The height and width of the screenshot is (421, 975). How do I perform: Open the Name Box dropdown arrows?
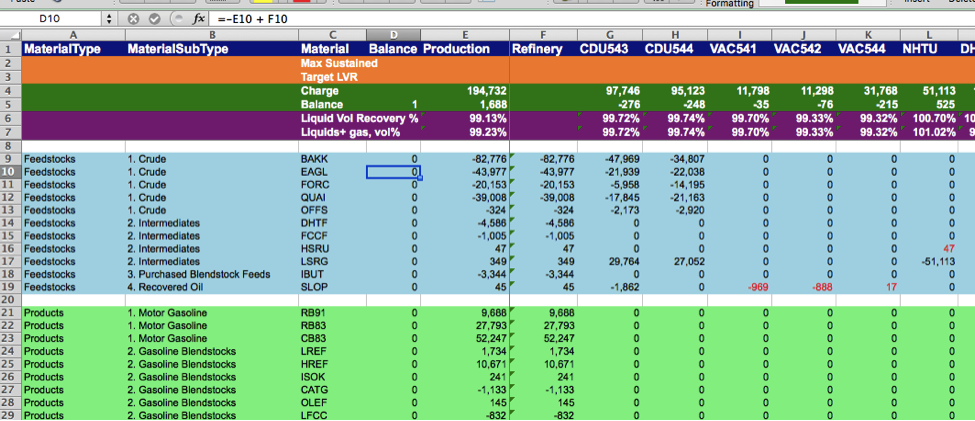[108, 19]
